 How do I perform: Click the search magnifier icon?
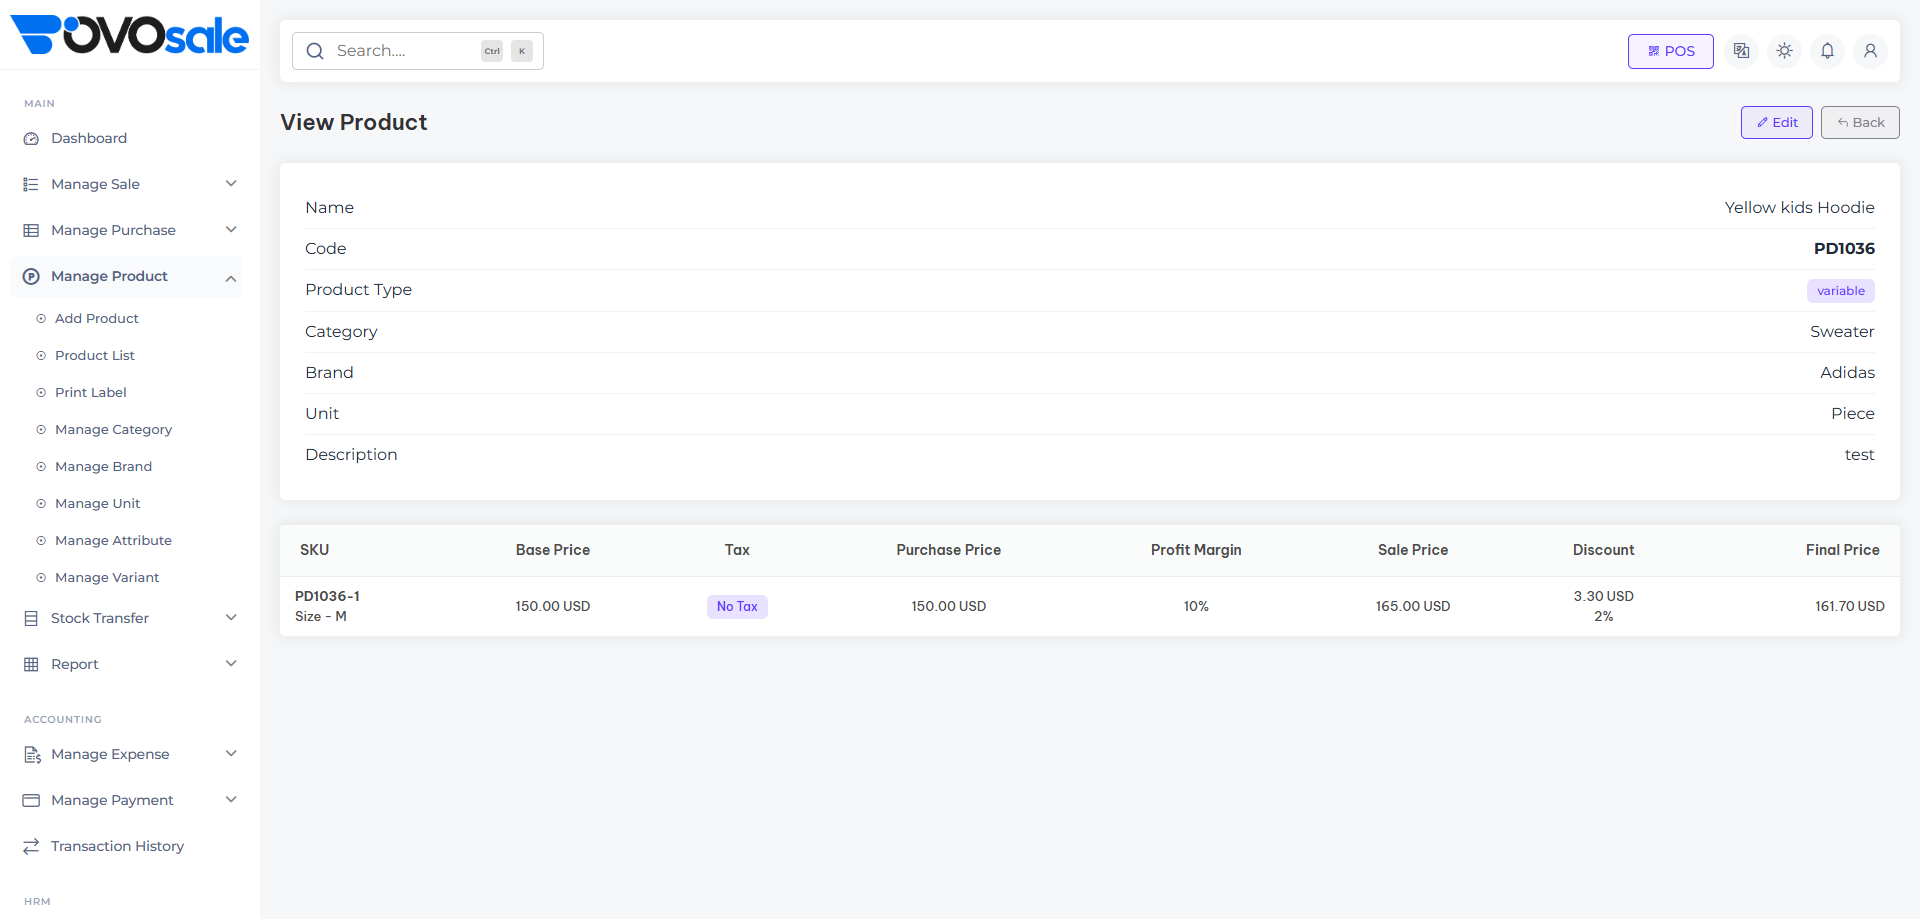click(x=315, y=51)
